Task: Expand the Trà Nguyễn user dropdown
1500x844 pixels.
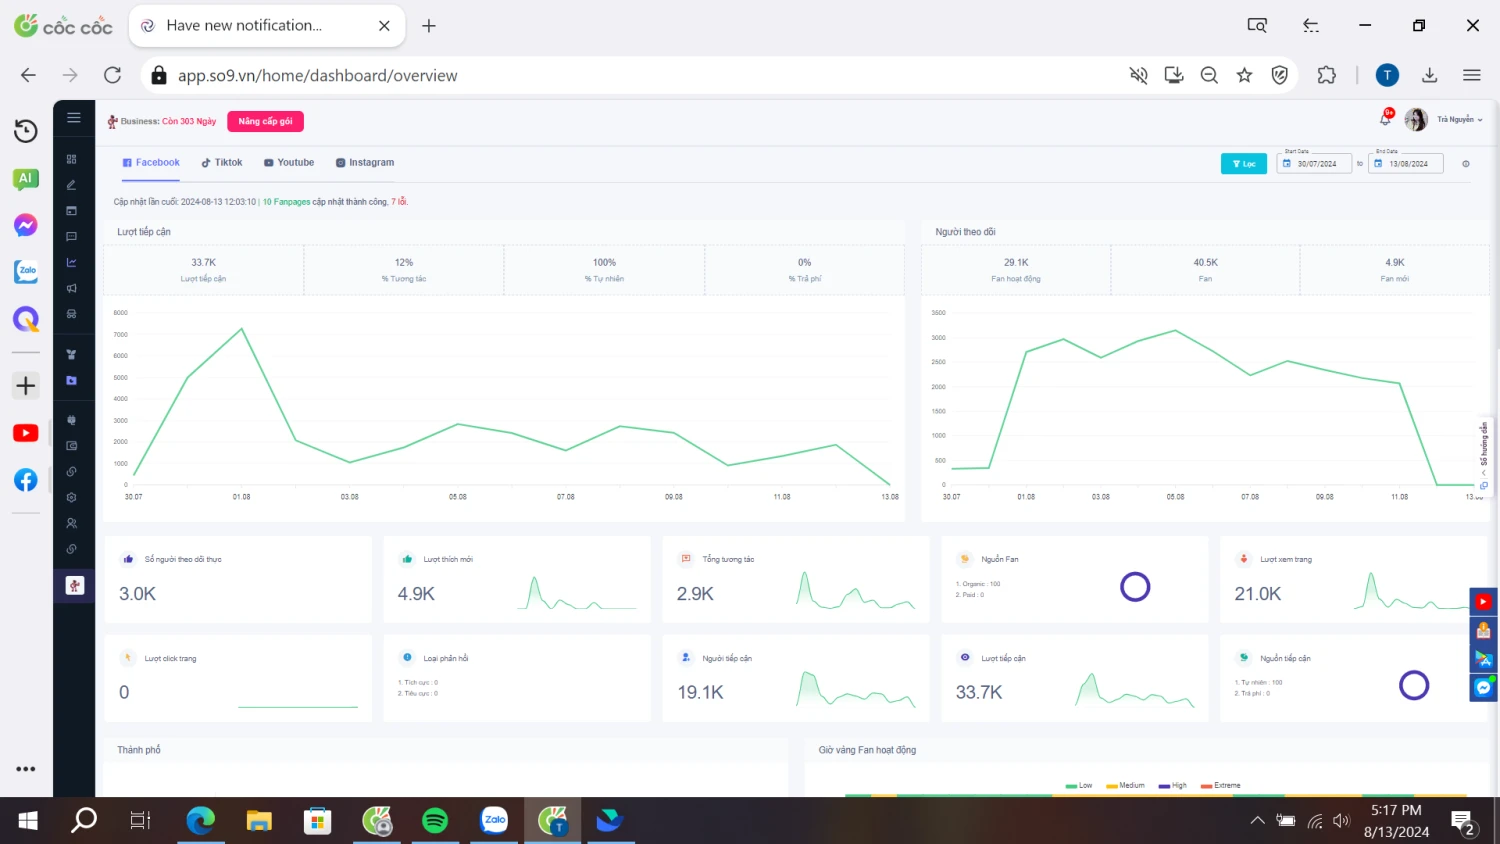Action: coord(1460,119)
